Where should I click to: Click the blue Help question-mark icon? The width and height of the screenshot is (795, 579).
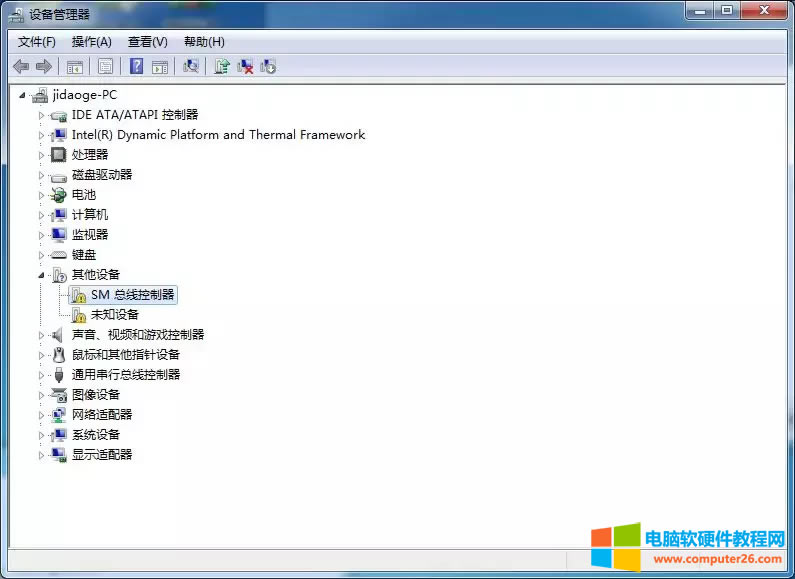tap(136, 66)
